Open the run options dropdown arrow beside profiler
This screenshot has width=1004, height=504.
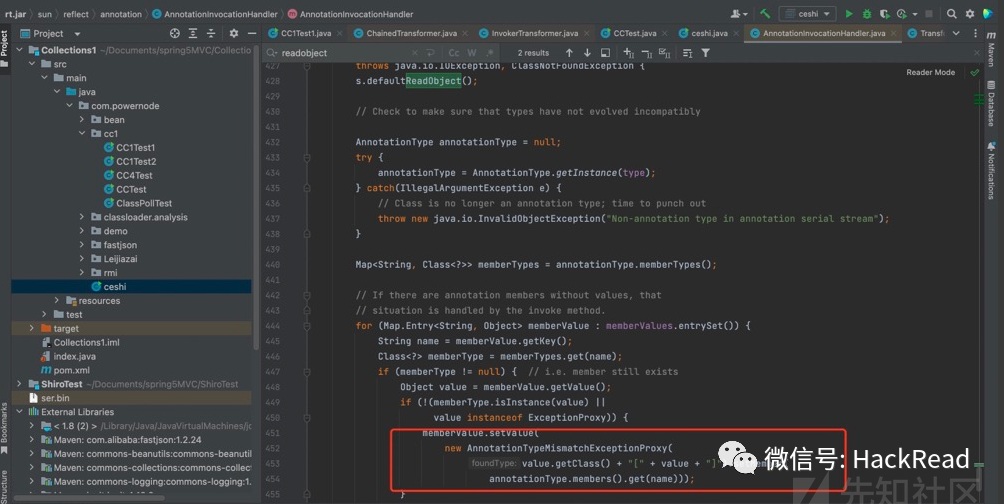point(914,14)
